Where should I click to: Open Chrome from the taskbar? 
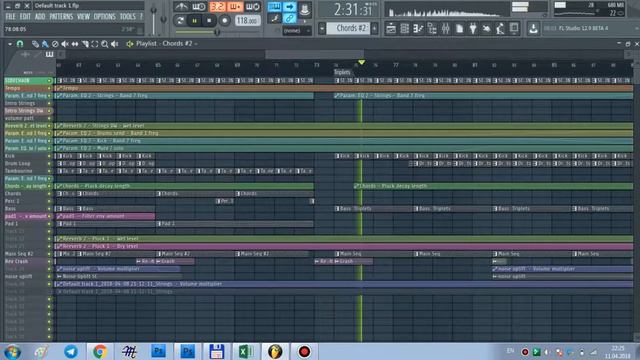(100, 351)
